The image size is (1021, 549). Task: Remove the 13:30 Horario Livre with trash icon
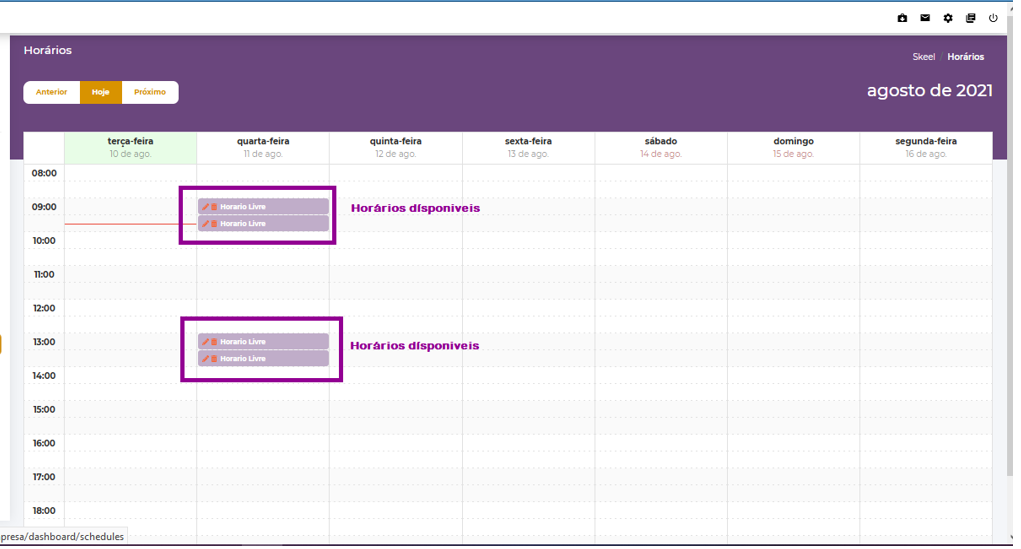tap(214, 359)
